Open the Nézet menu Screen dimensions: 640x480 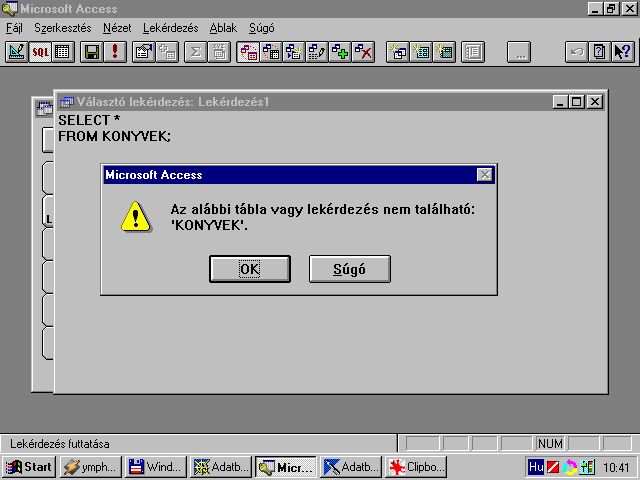tap(117, 28)
